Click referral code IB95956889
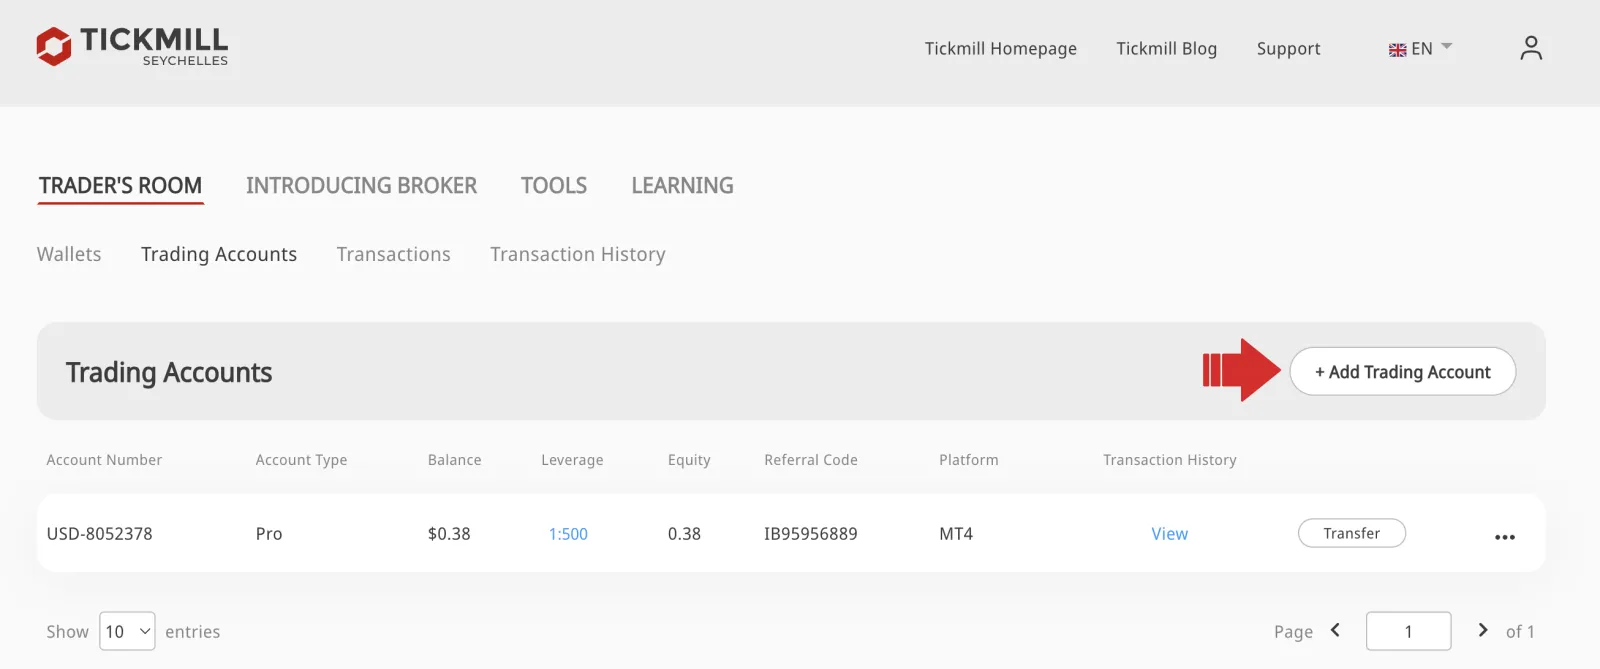 pyautogui.click(x=810, y=534)
